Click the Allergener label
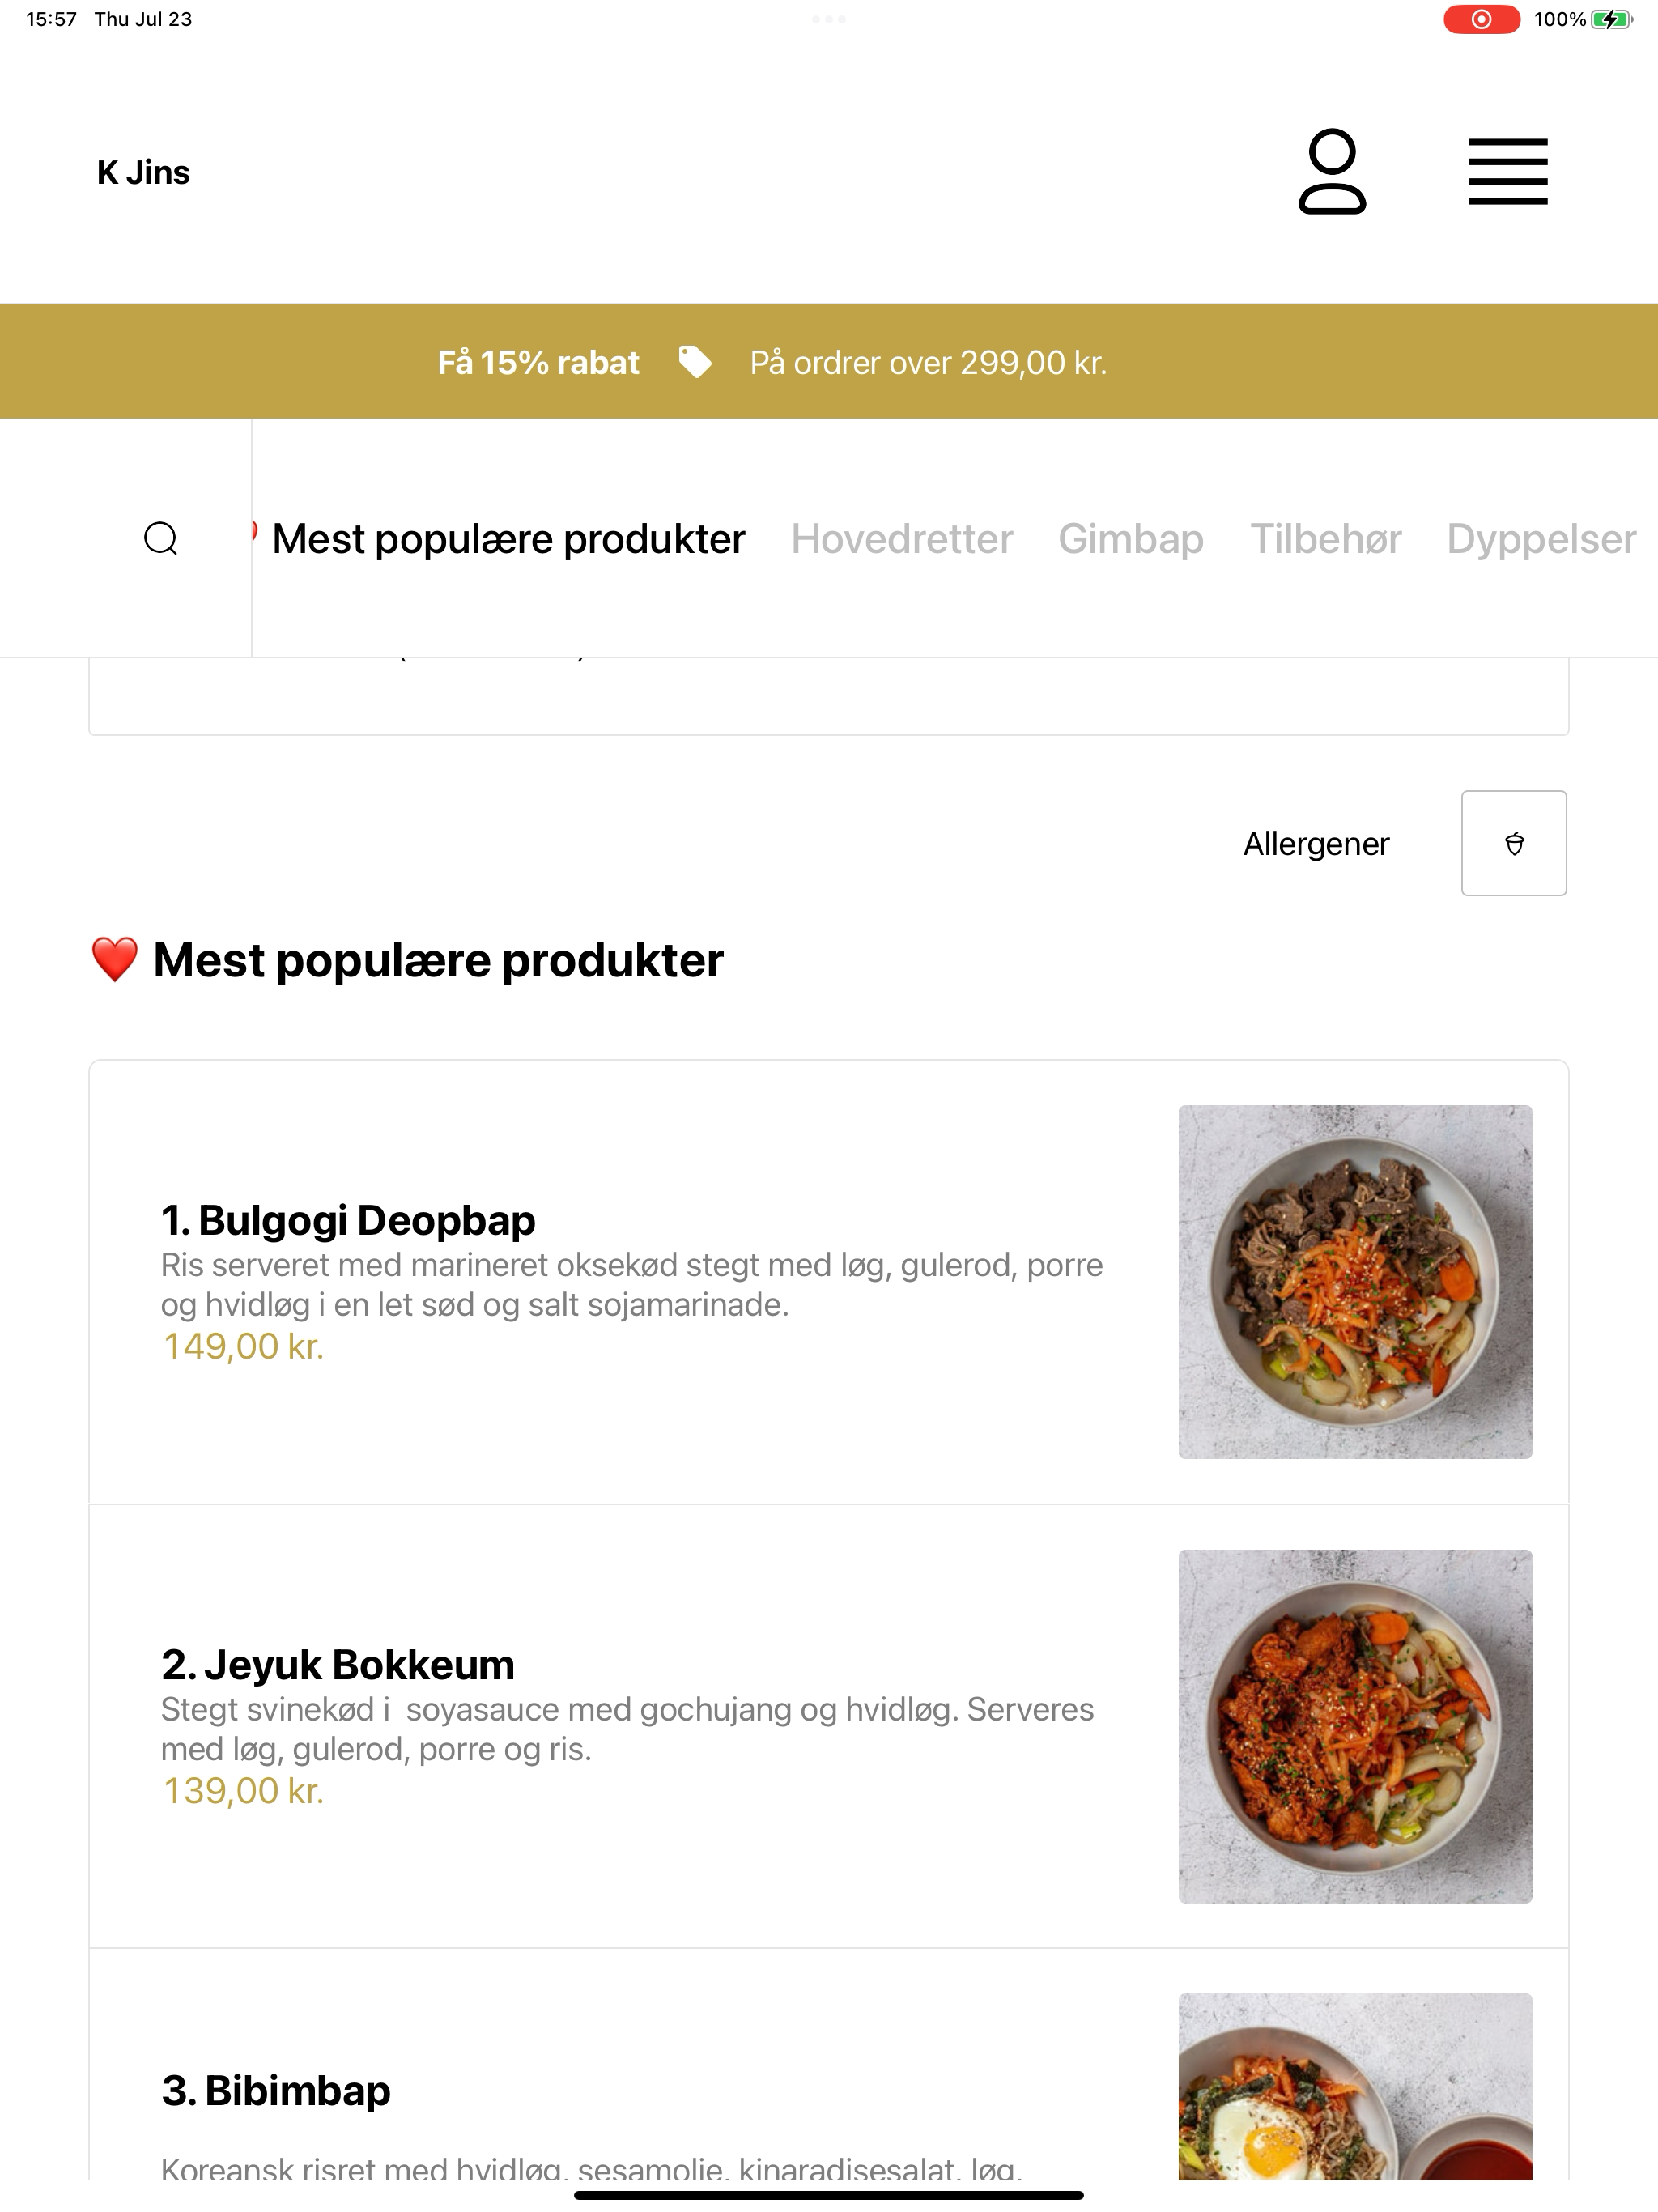Viewport: 1658px width, 2212px height. 1316,844
